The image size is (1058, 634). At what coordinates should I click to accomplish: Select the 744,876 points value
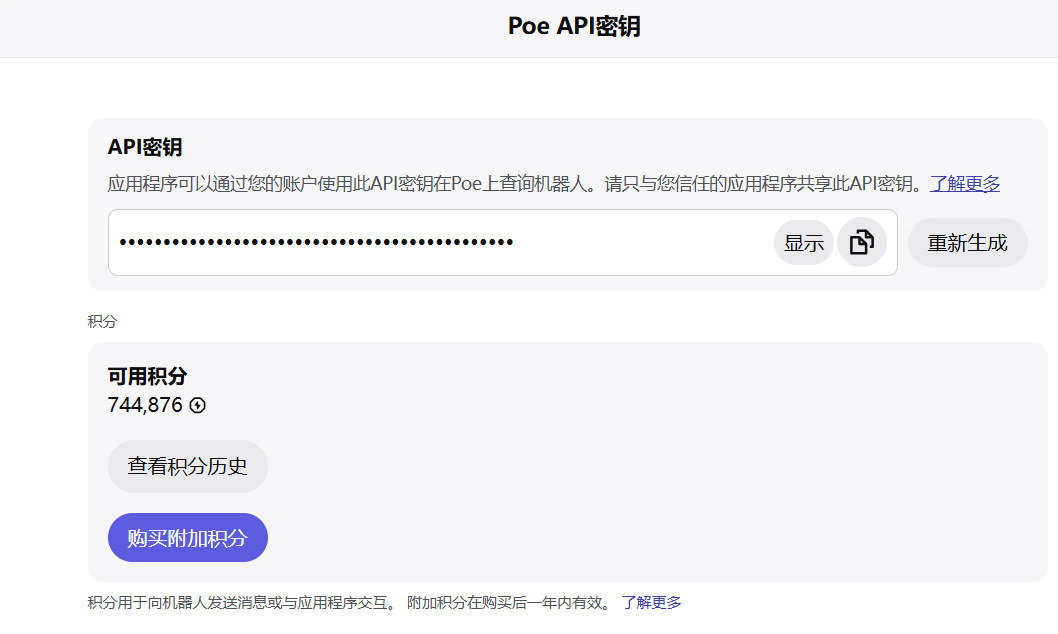coord(145,405)
